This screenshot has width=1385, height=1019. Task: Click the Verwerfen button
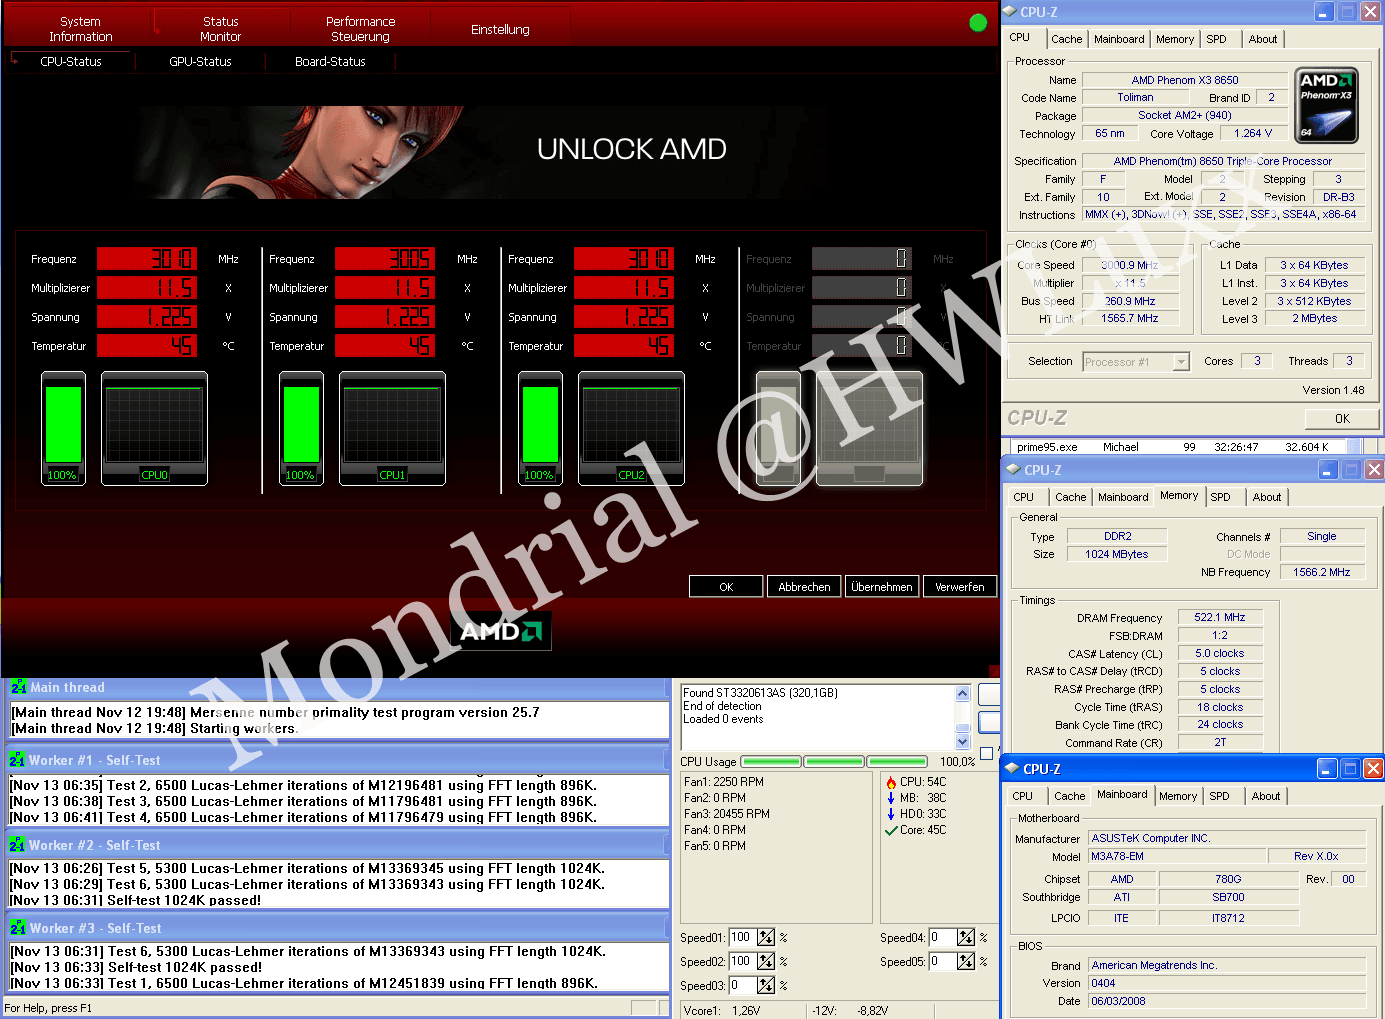click(x=960, y=587)
